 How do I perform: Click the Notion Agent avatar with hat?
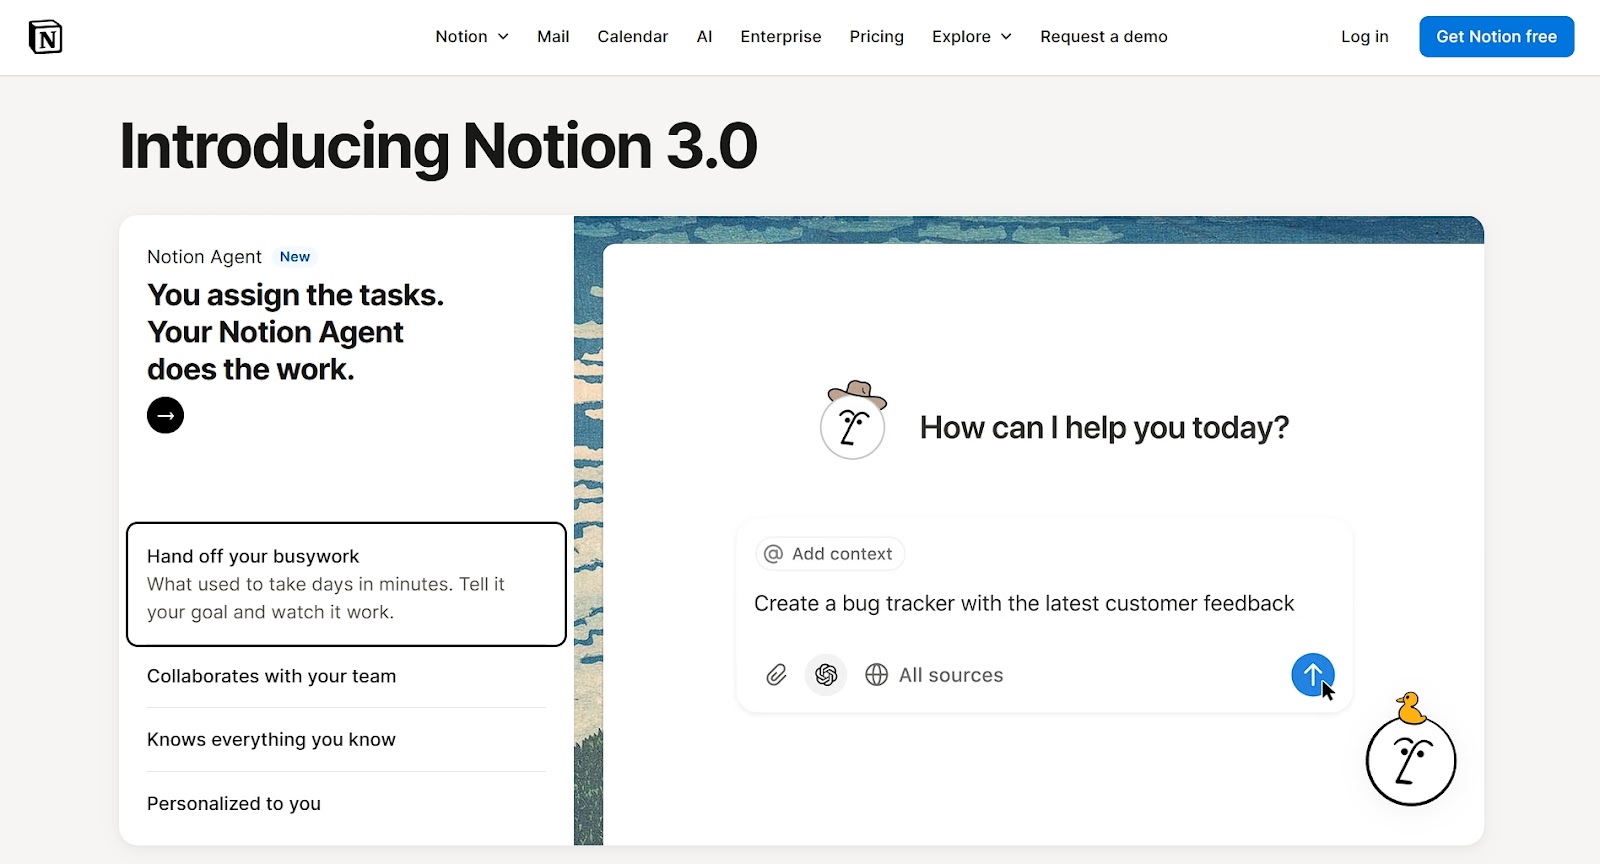pyautogui.click(x=853, y=420)
